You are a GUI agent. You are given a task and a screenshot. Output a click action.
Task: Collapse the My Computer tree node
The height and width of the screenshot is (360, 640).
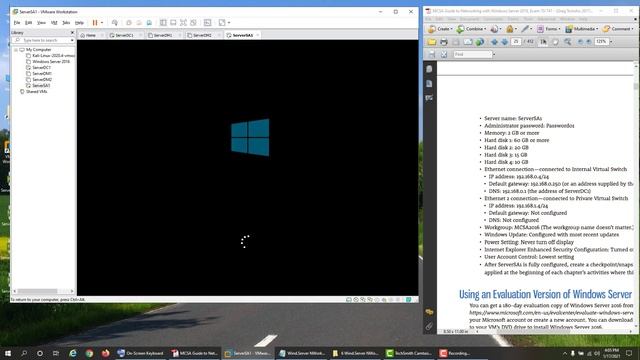(16, 50)
